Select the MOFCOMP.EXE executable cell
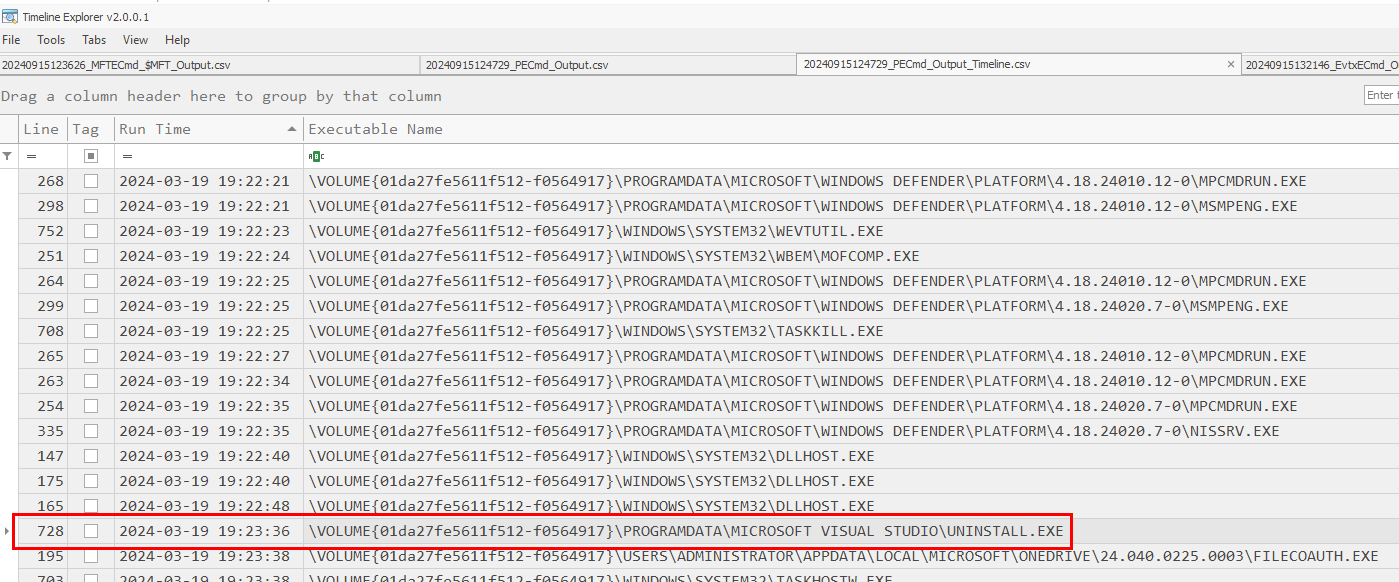The height and width of the screenshot is (582, 1399). click(x=851, y=256)
